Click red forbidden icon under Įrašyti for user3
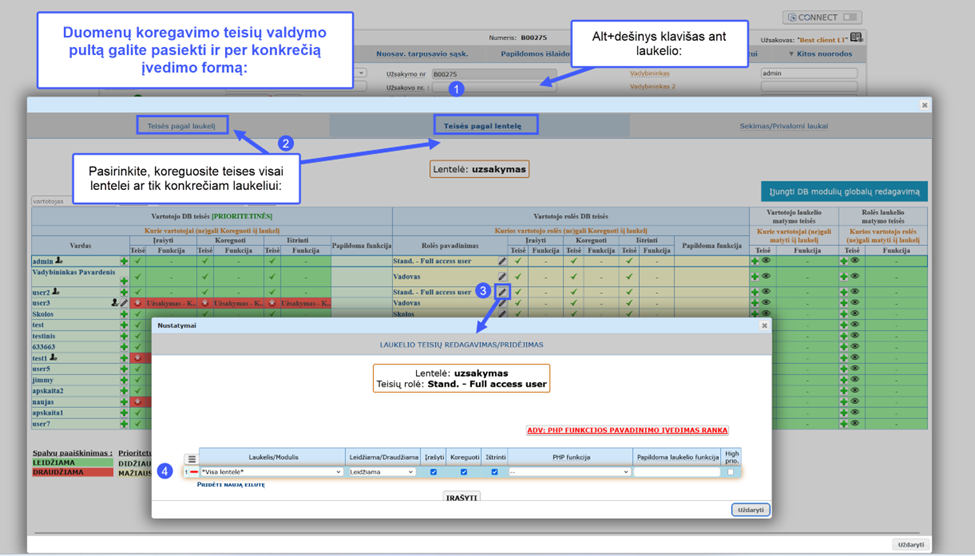Image resolution: width=975 pixels, height=556 pixels. coord(138,303)
